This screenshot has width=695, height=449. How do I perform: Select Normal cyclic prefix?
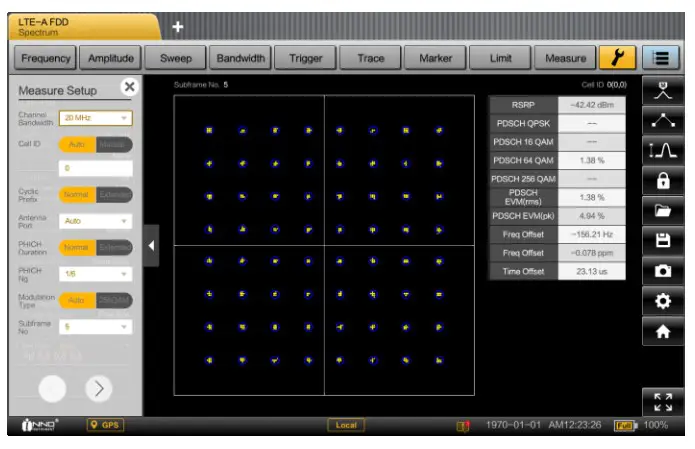[77, 195]
